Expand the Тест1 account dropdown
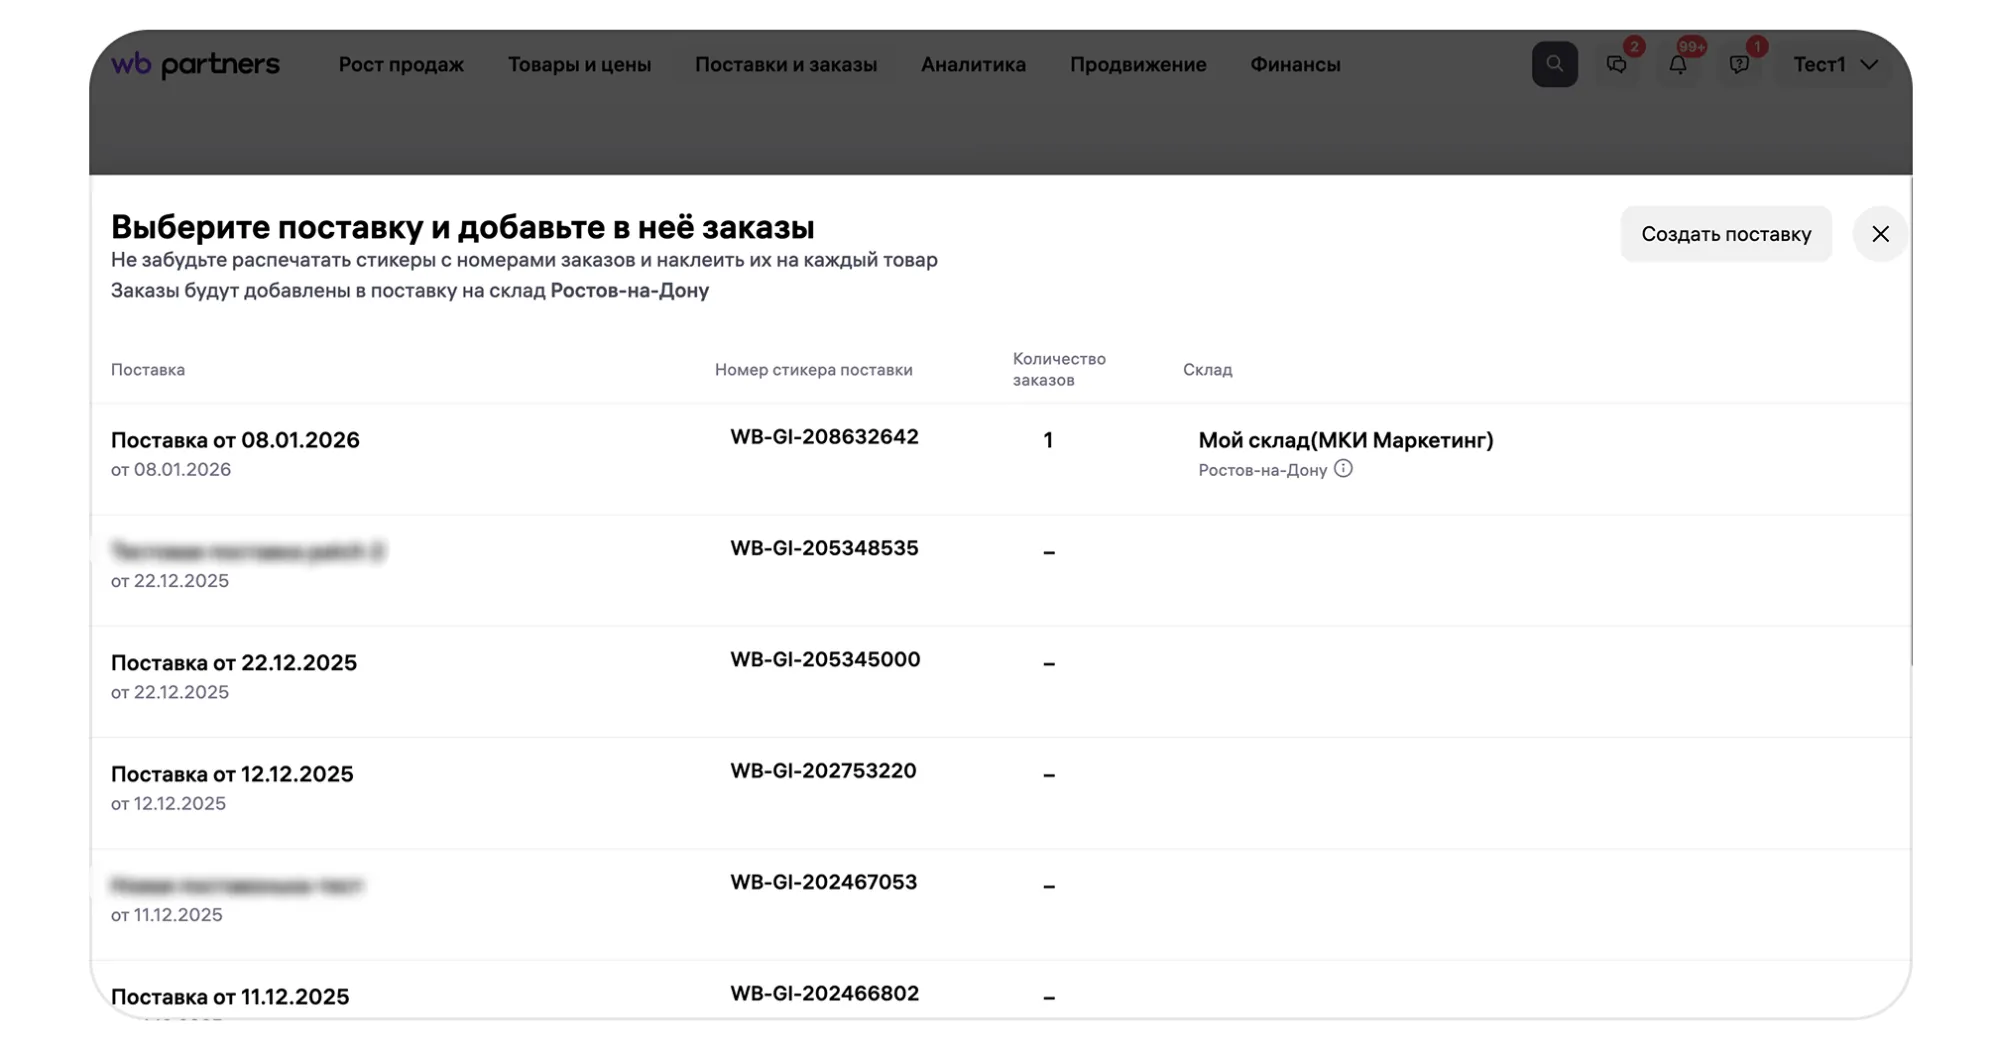This screenshot has height=1051, width=1999. pos(1834,65)
